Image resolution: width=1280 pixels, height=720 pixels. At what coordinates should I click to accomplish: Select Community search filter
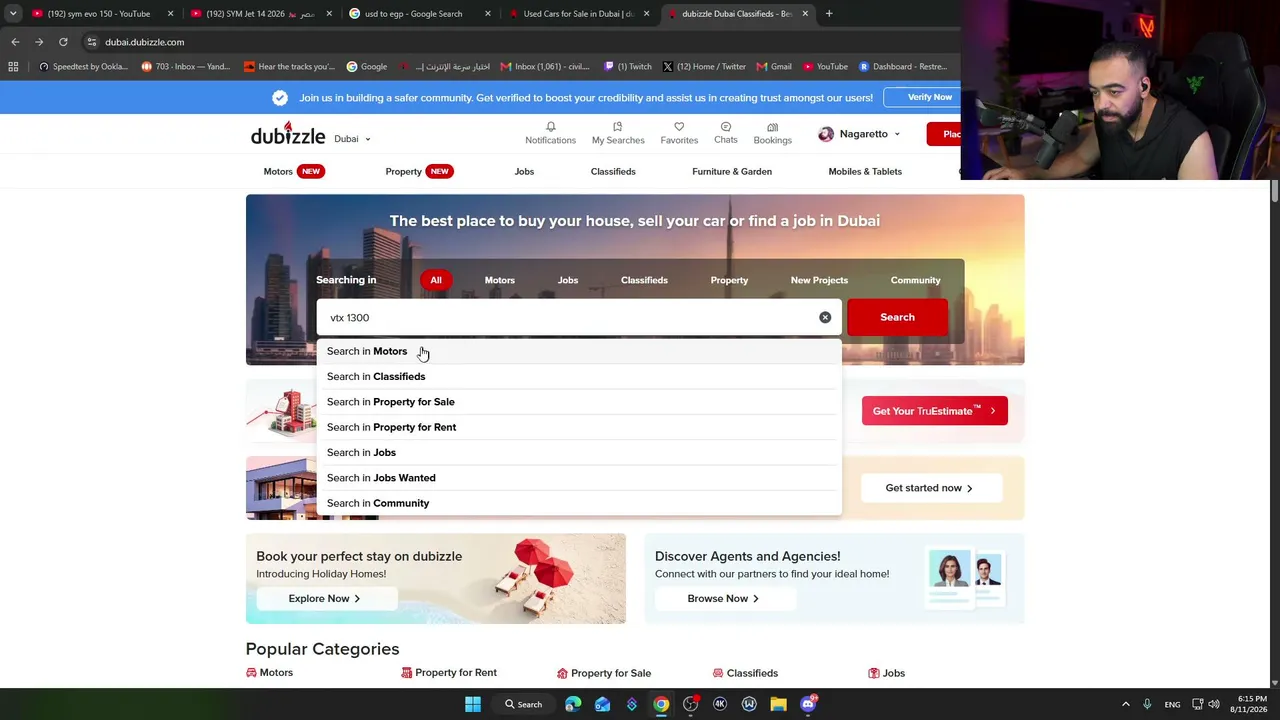[x=915, y=280]
